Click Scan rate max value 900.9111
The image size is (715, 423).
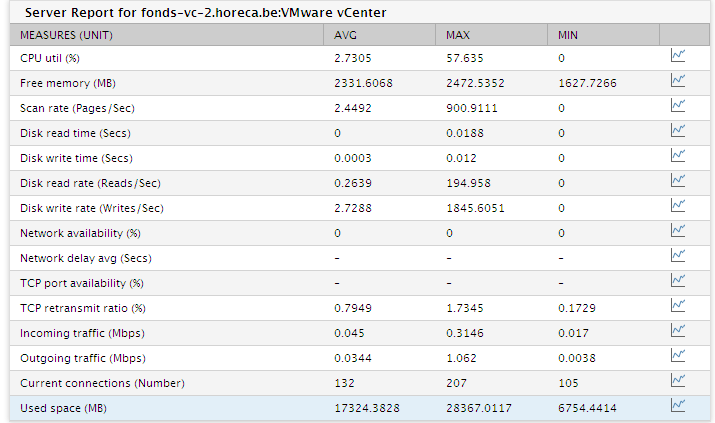pos(471,108)
